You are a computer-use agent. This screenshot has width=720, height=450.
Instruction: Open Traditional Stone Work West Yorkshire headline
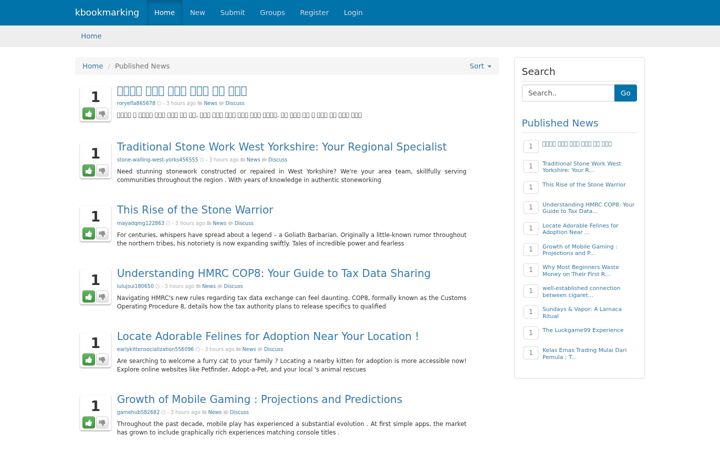281,147
